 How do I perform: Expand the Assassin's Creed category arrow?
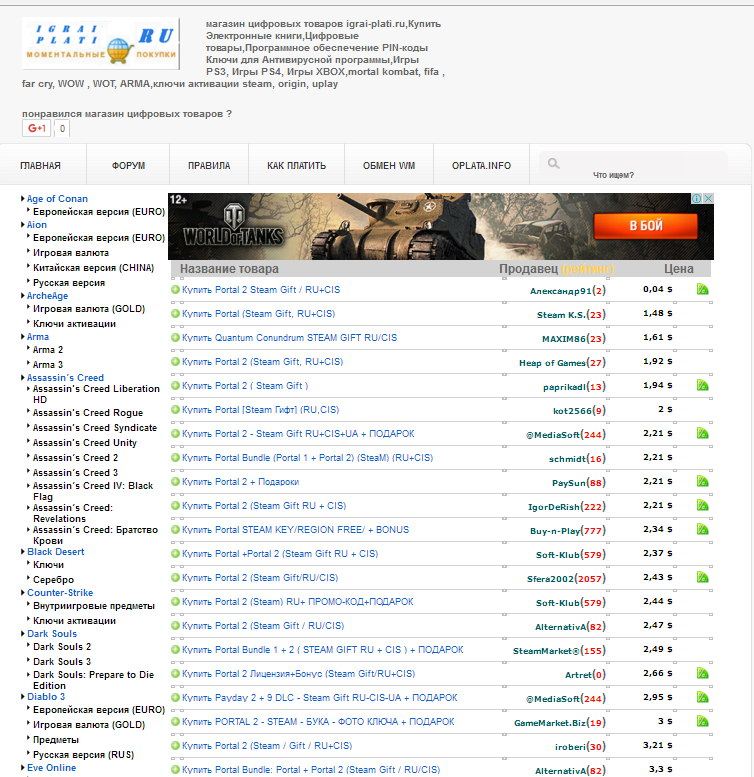click(x=23, y=378)
